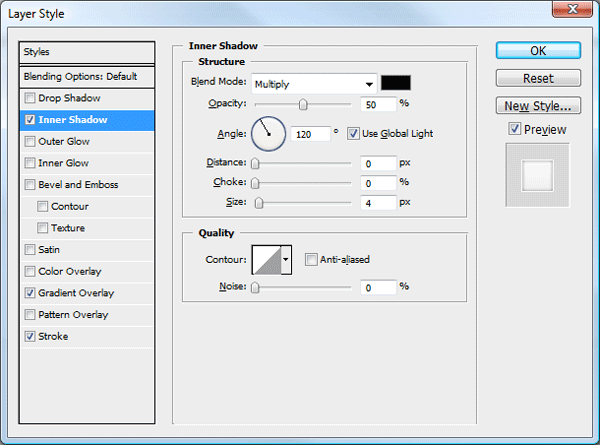This screenshot has width=600, height=445.
Task: Click the Choke slider handle
Action: [255, 183]
